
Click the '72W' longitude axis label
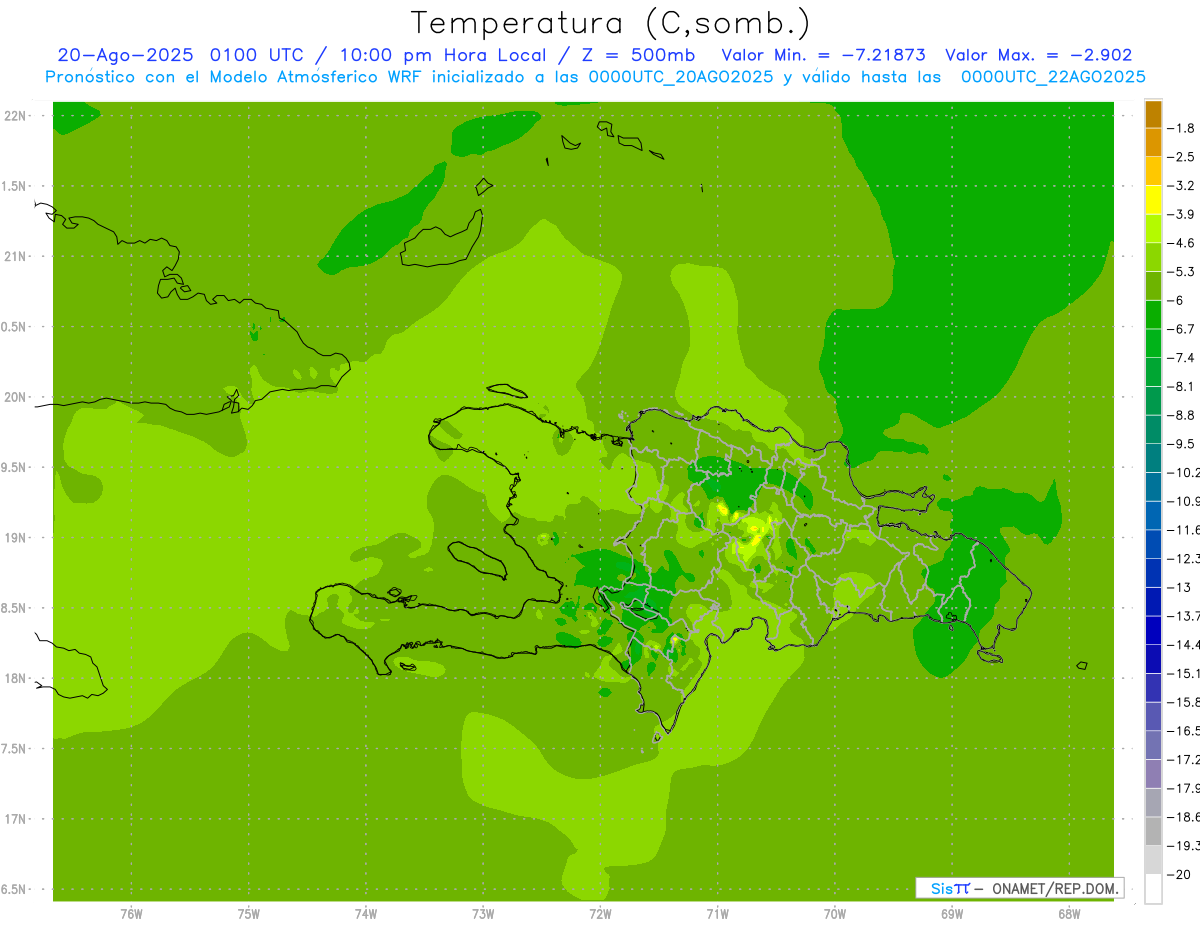coord(600,913)
